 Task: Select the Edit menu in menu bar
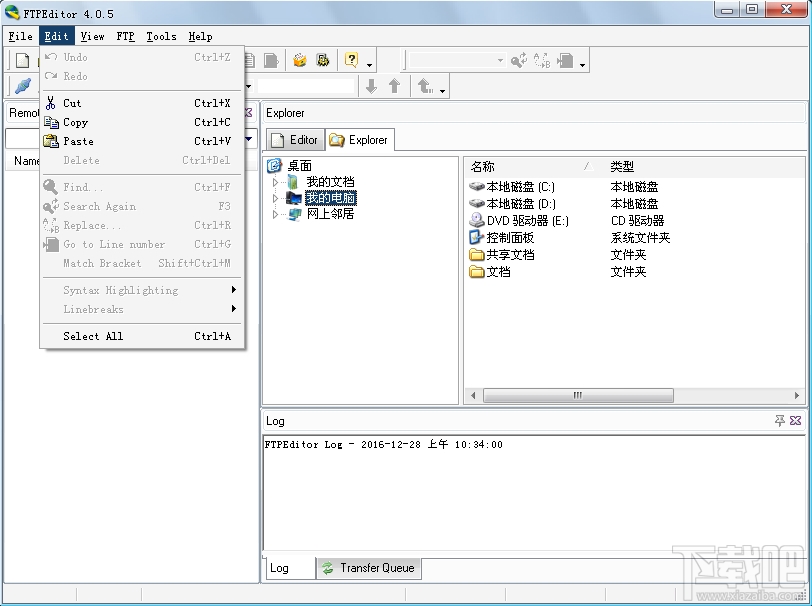[56, 36]
